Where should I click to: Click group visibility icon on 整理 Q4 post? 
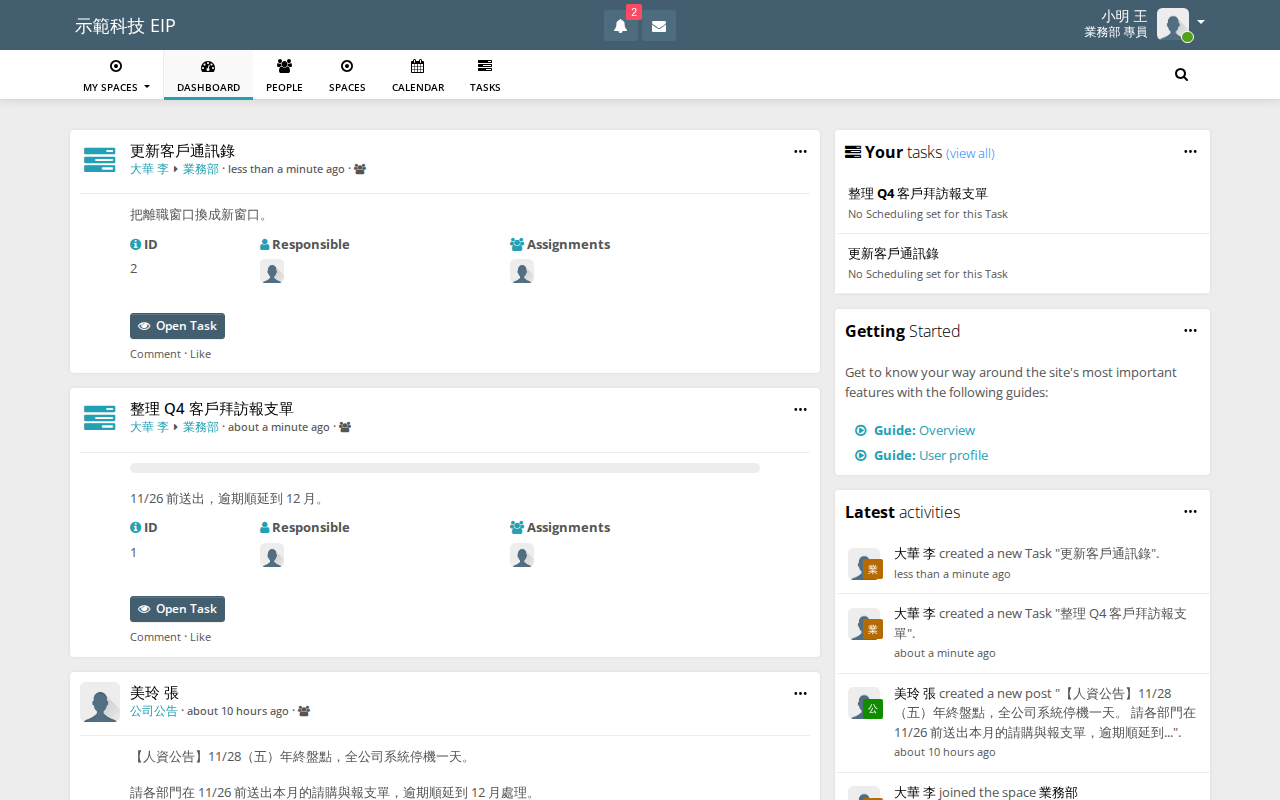[345, 428]
